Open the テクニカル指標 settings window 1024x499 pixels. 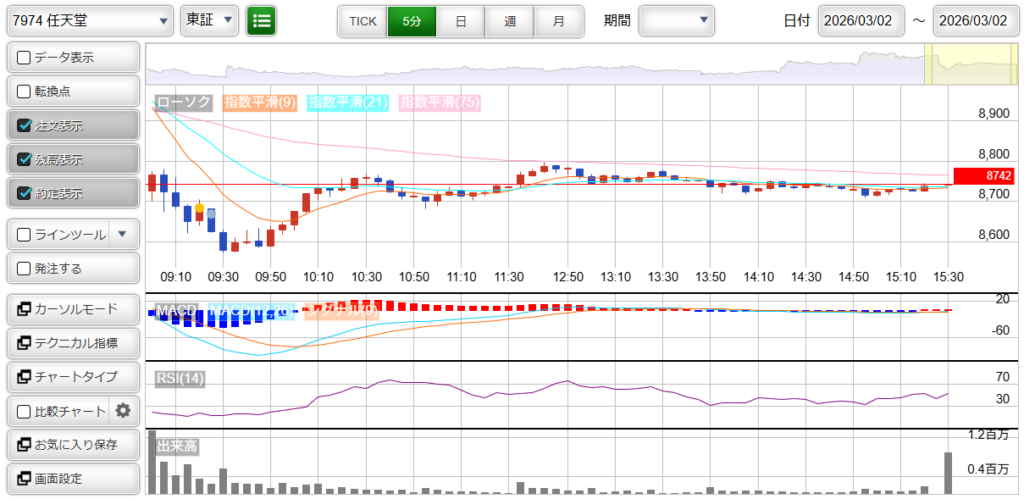[72, 343]
